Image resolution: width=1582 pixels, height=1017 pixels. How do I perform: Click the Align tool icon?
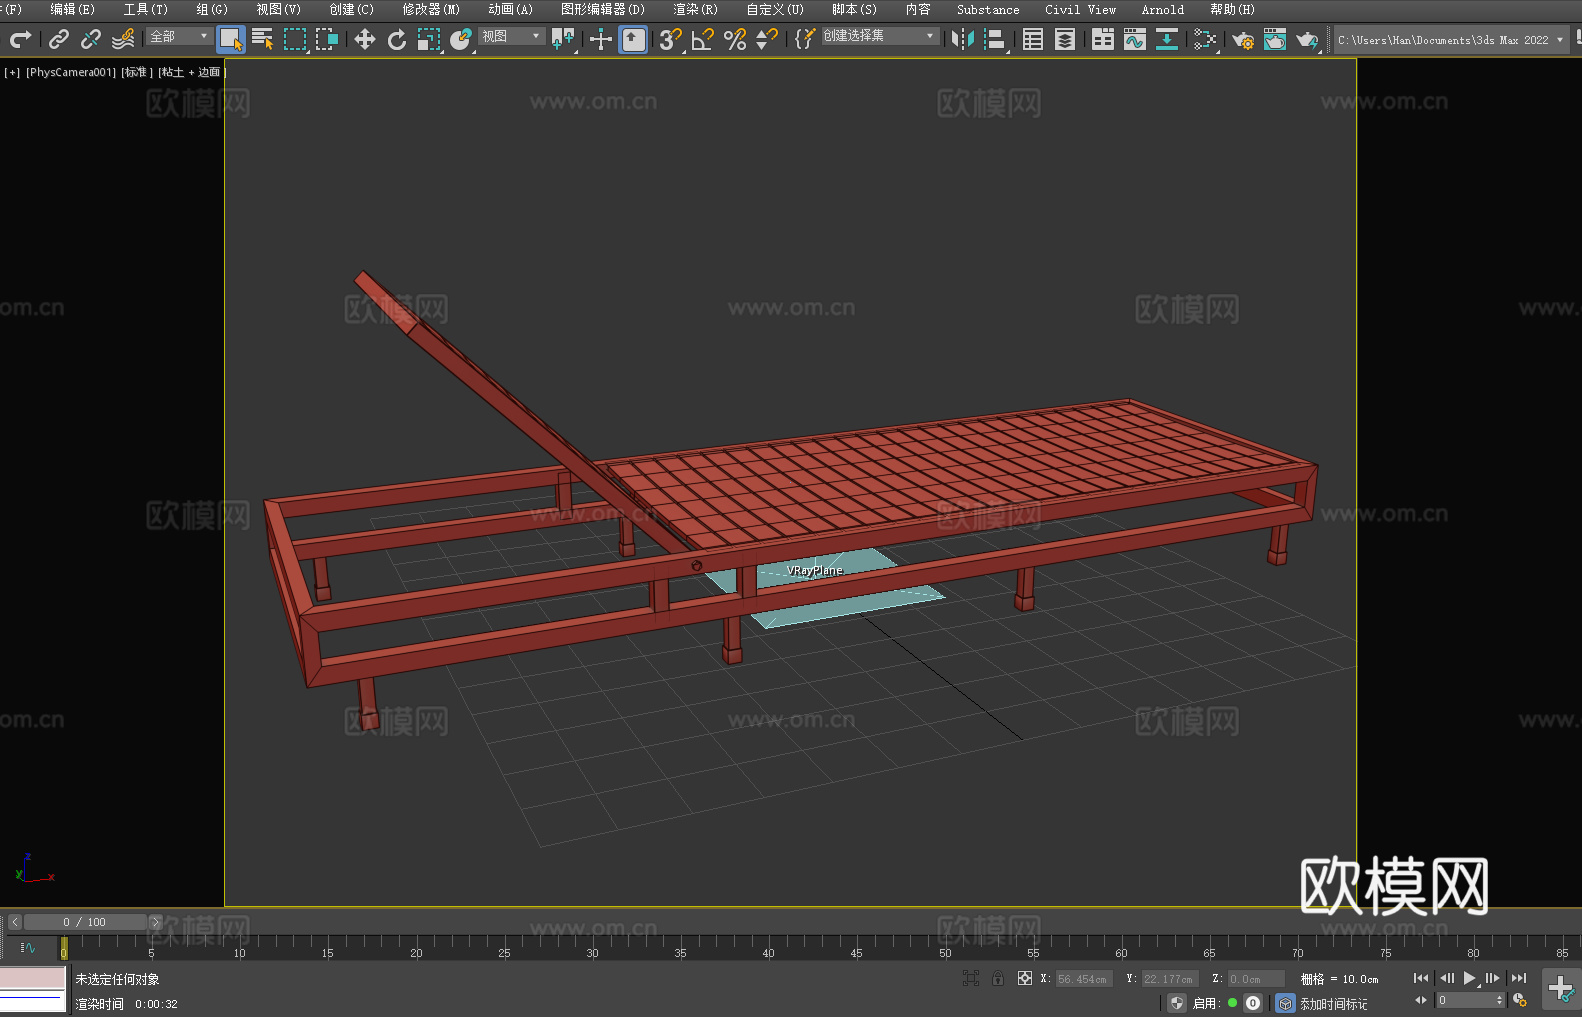click(995, 39)
